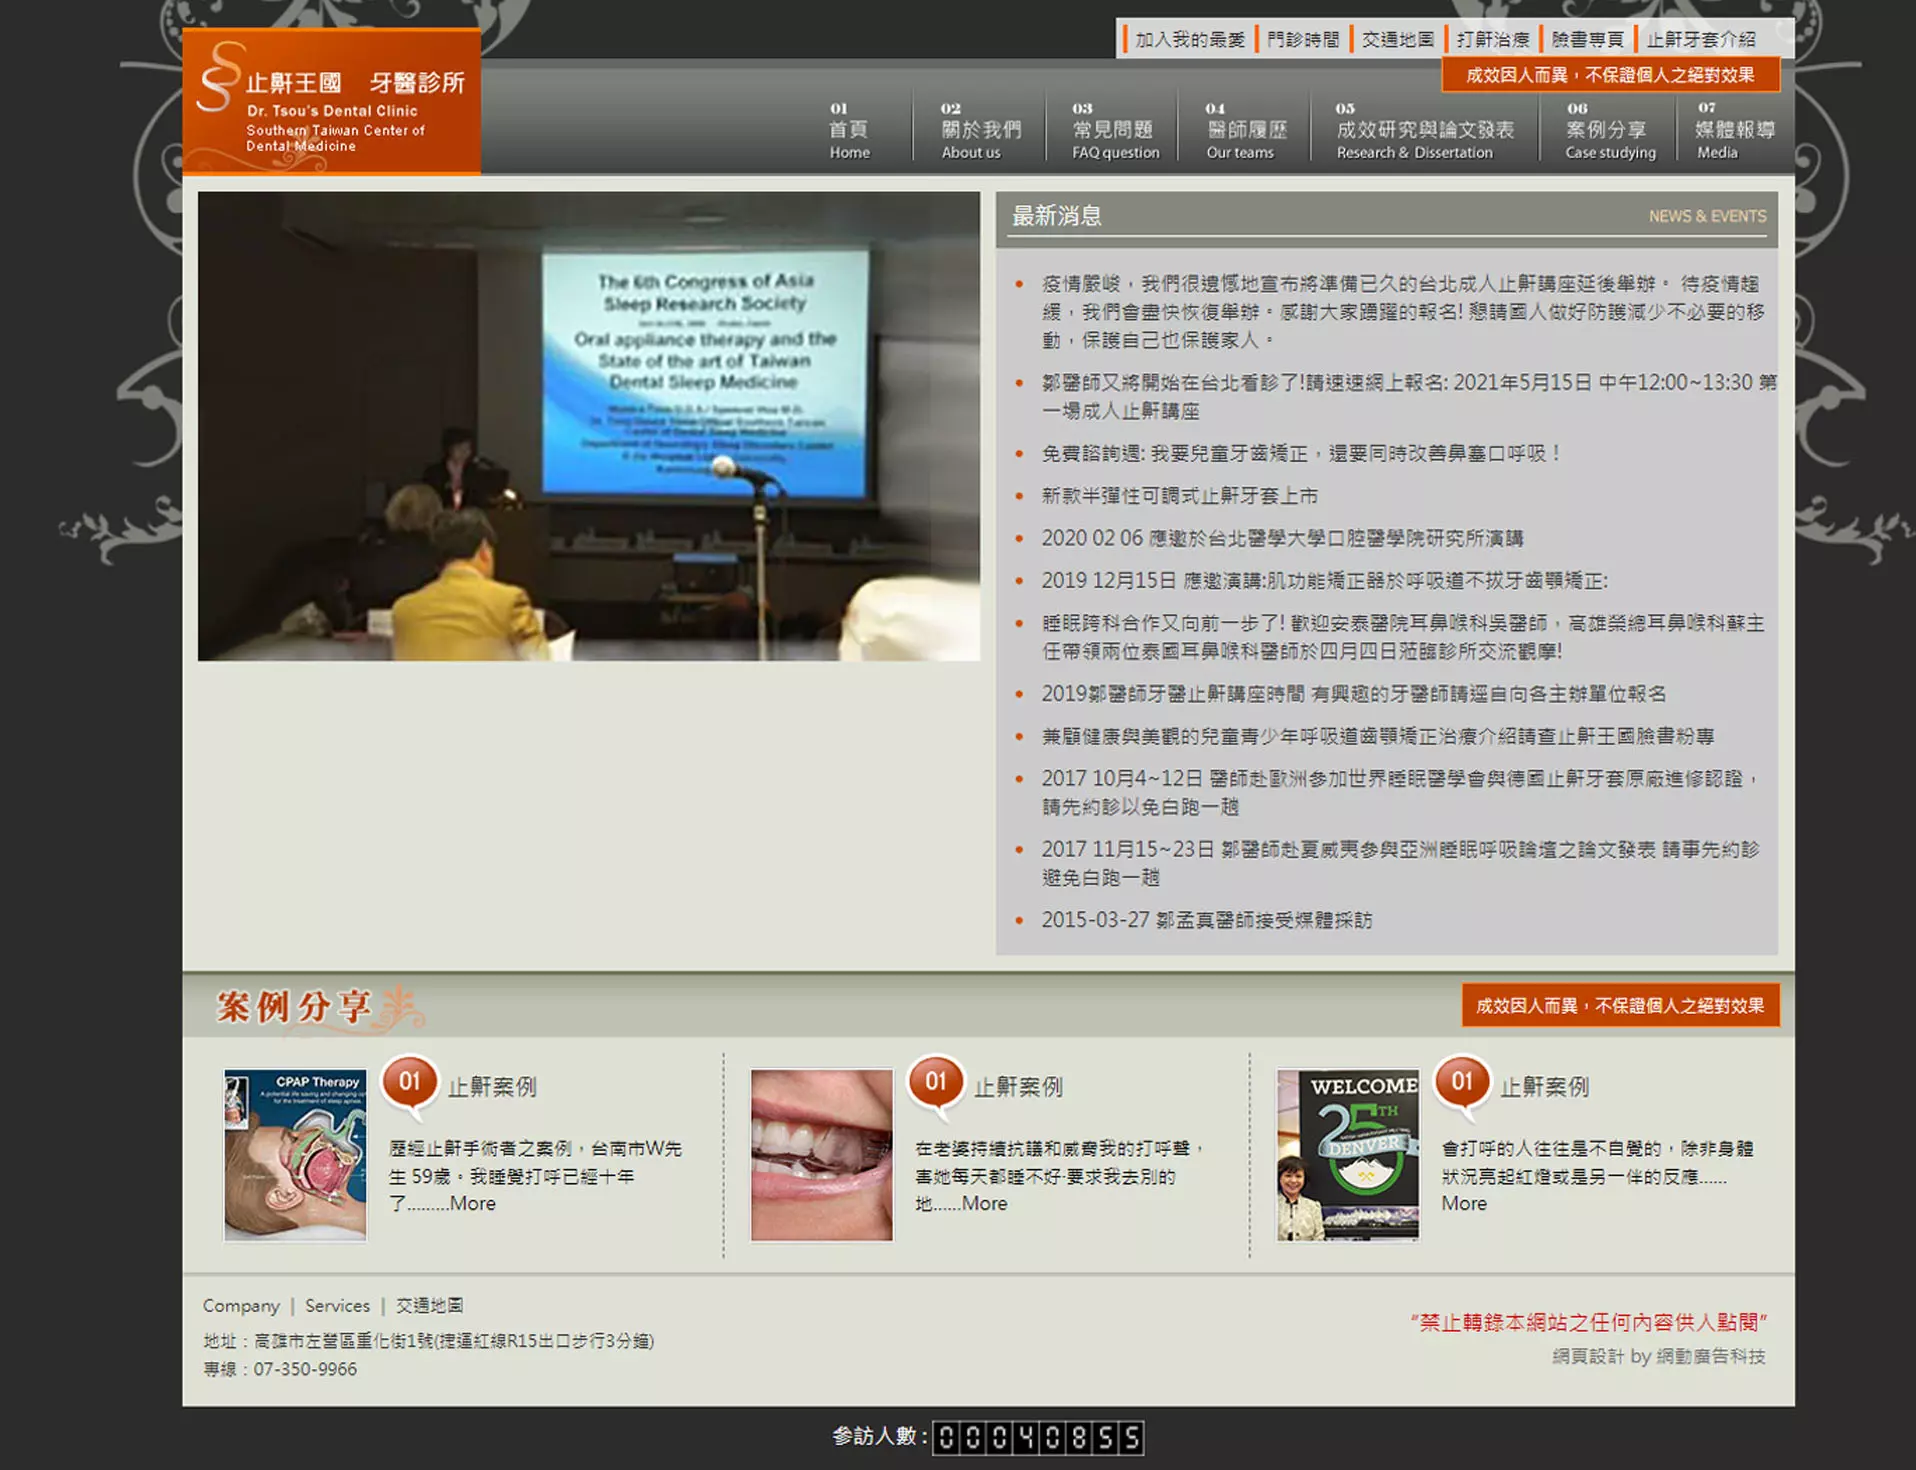Open 門診時間 top link

1303,40
